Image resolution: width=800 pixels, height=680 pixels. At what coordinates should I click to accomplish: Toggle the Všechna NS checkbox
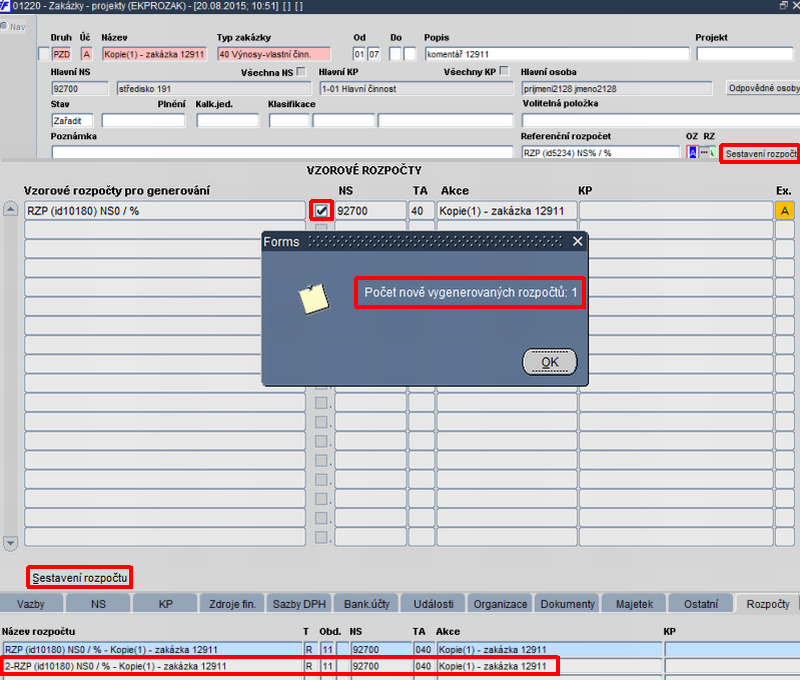click(301, 71)
